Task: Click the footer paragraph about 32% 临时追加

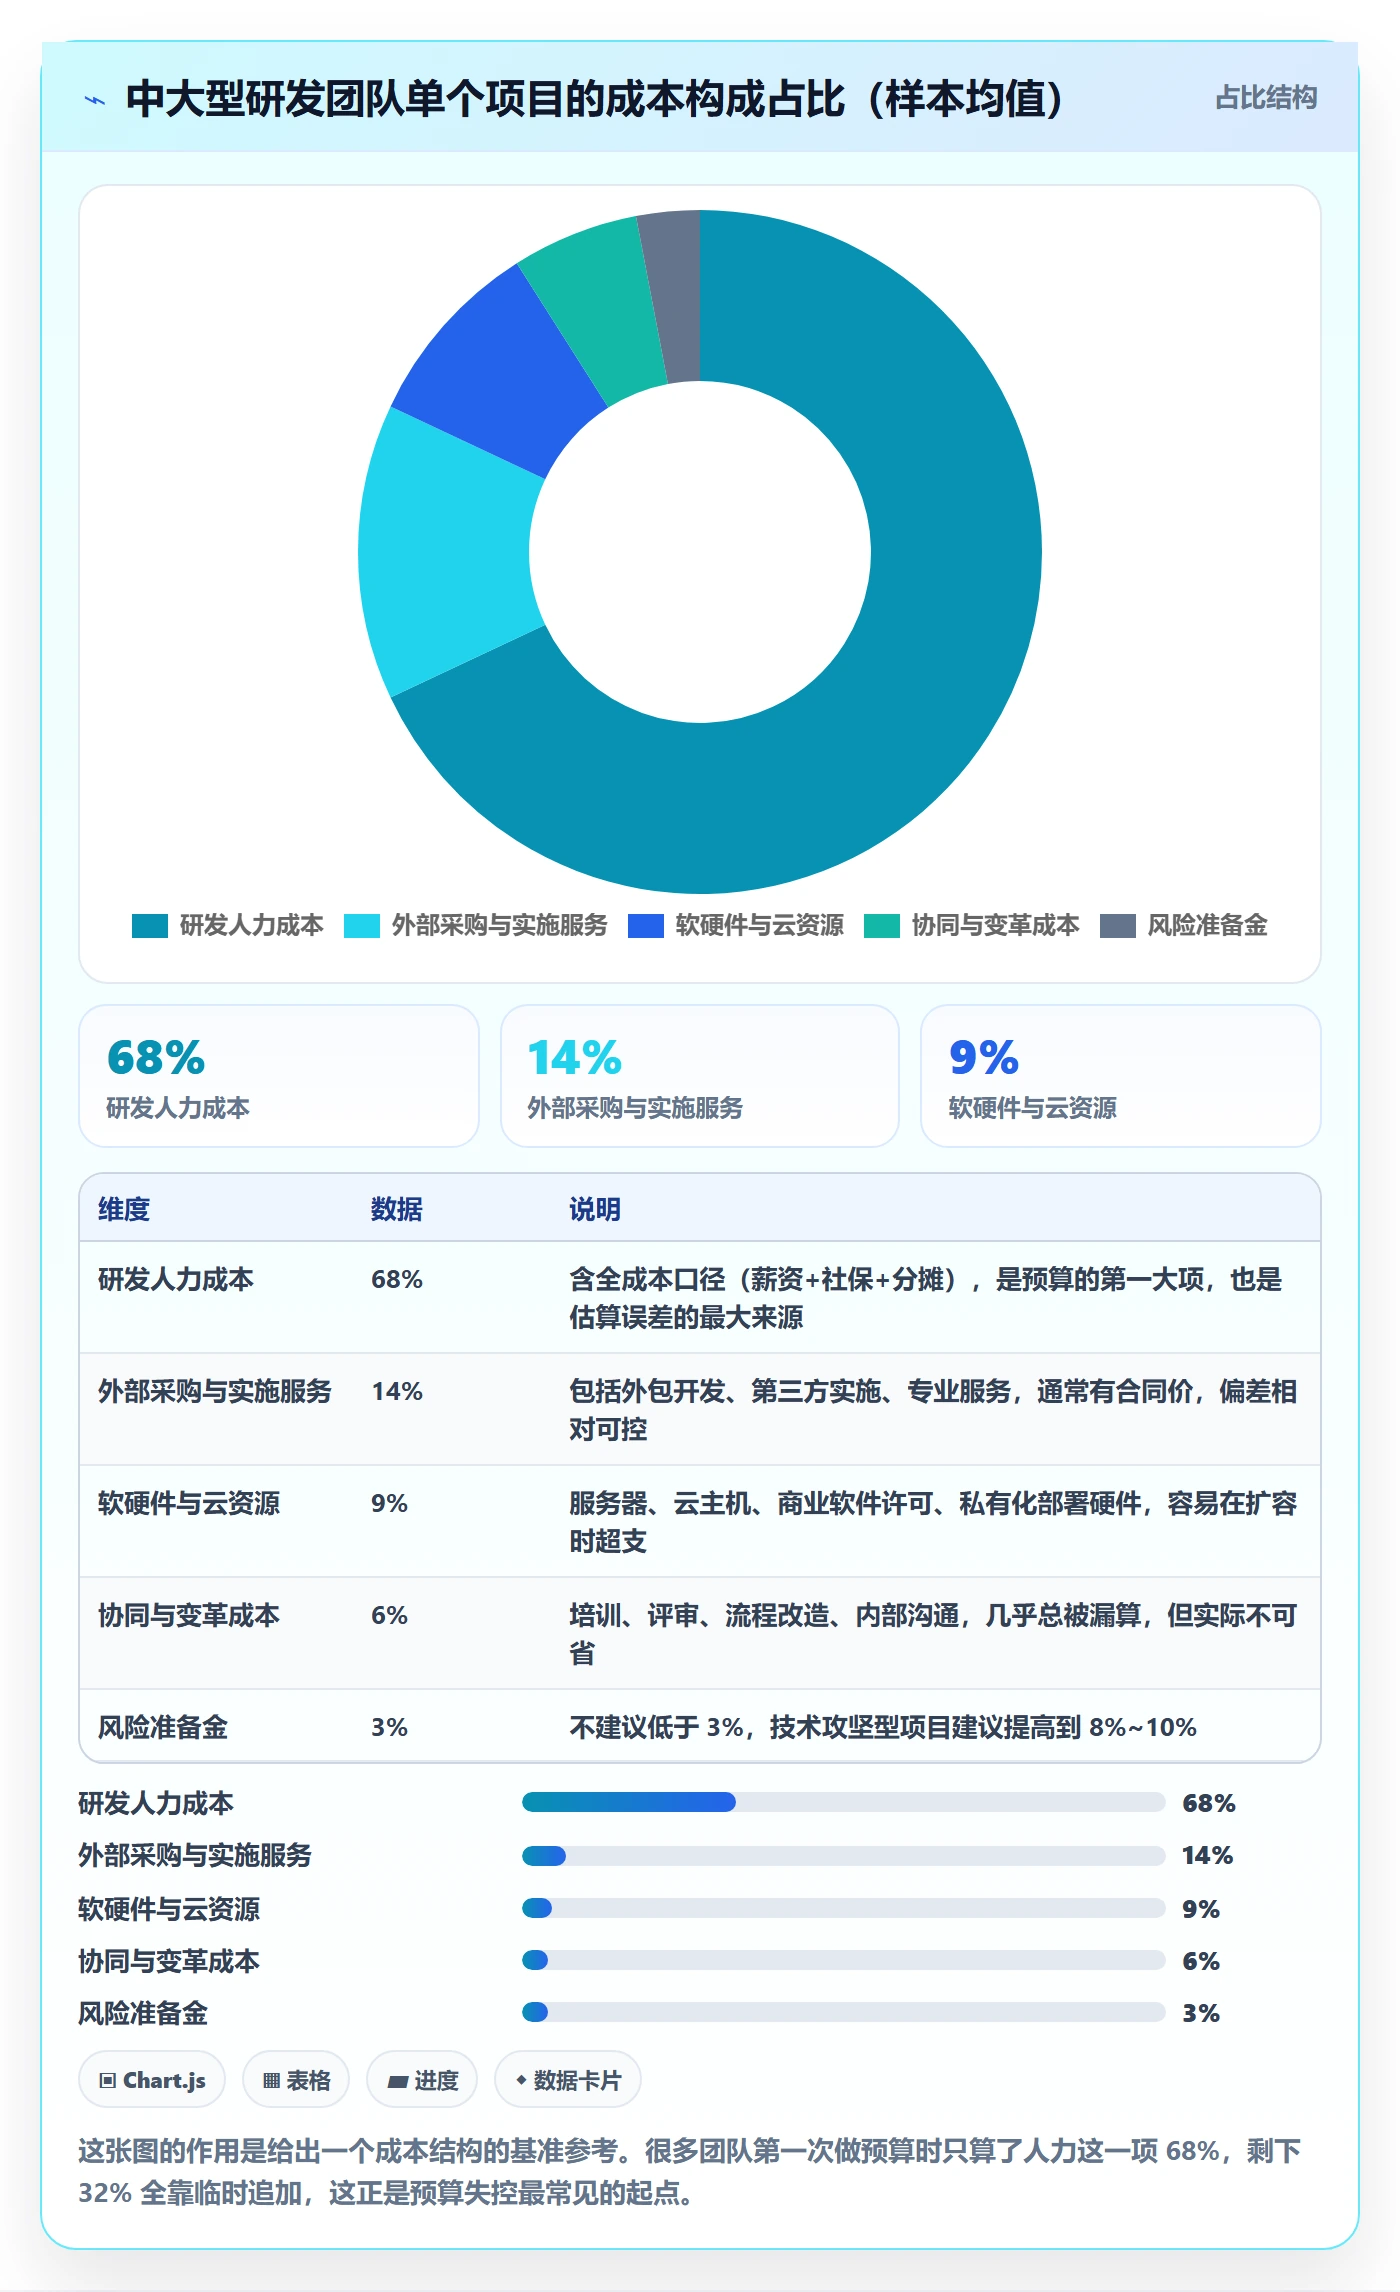Action: [x=690, y=2172]
